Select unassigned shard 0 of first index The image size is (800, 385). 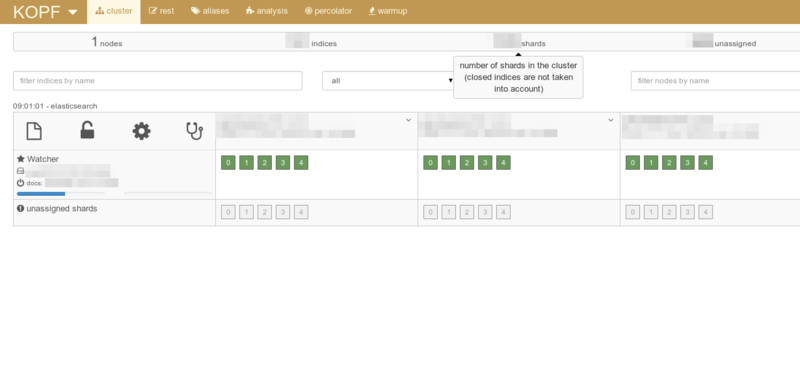pos(228,212)
